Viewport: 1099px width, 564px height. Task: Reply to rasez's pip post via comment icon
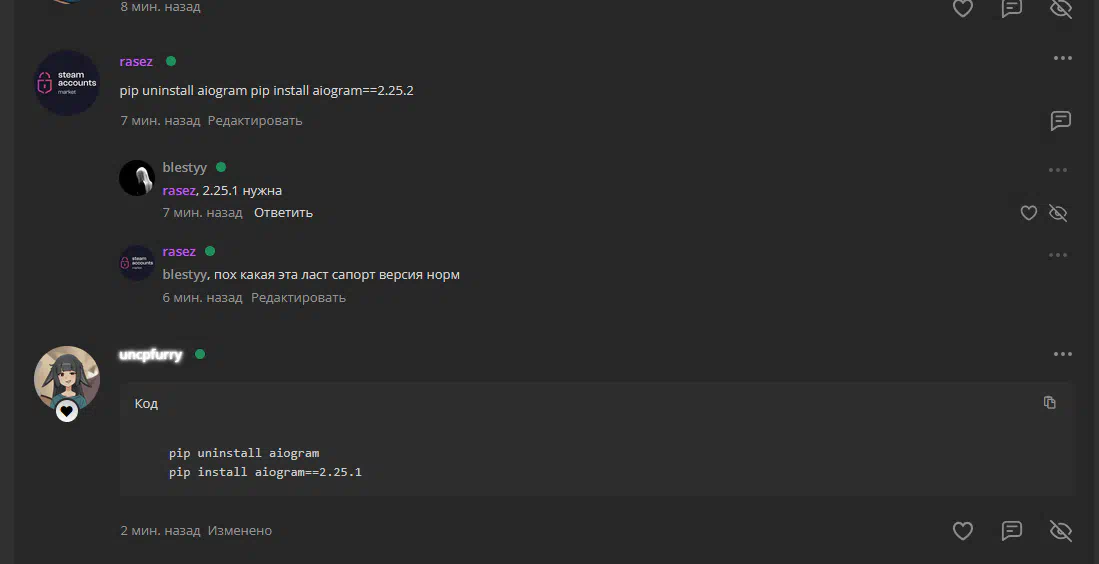pos(1060,121)
